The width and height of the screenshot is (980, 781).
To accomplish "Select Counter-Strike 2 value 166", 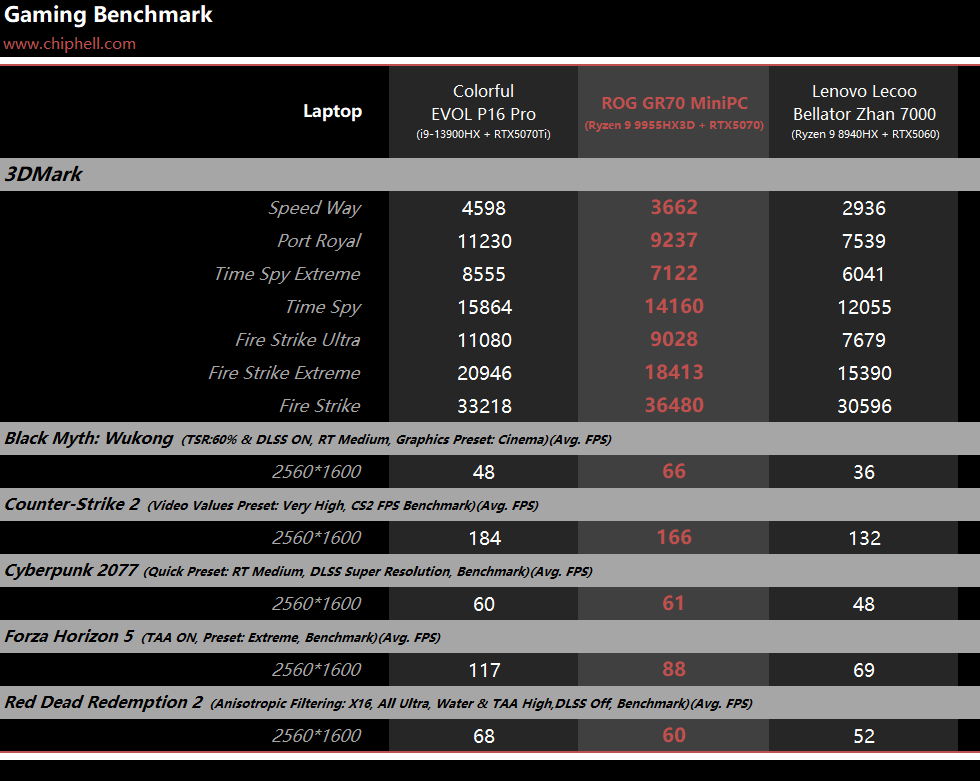I will (x=674, y=537).
